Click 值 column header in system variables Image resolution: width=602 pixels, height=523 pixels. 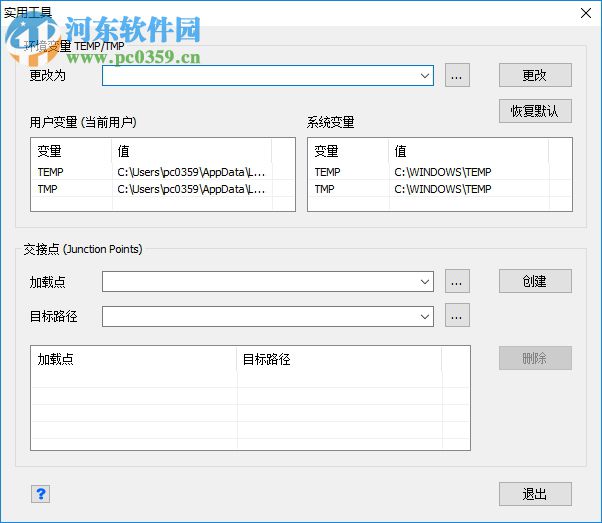[x=469, y=151]
